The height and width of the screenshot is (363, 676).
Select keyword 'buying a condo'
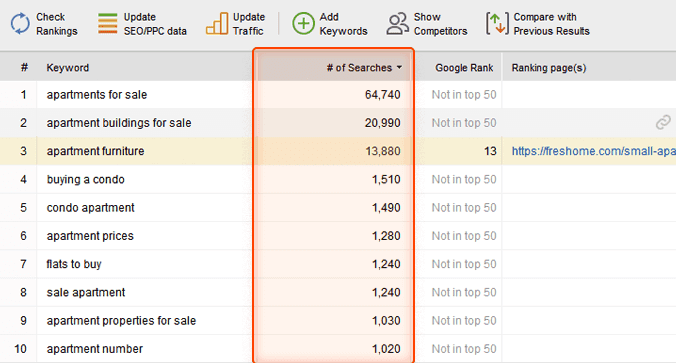tap(85, 179)
